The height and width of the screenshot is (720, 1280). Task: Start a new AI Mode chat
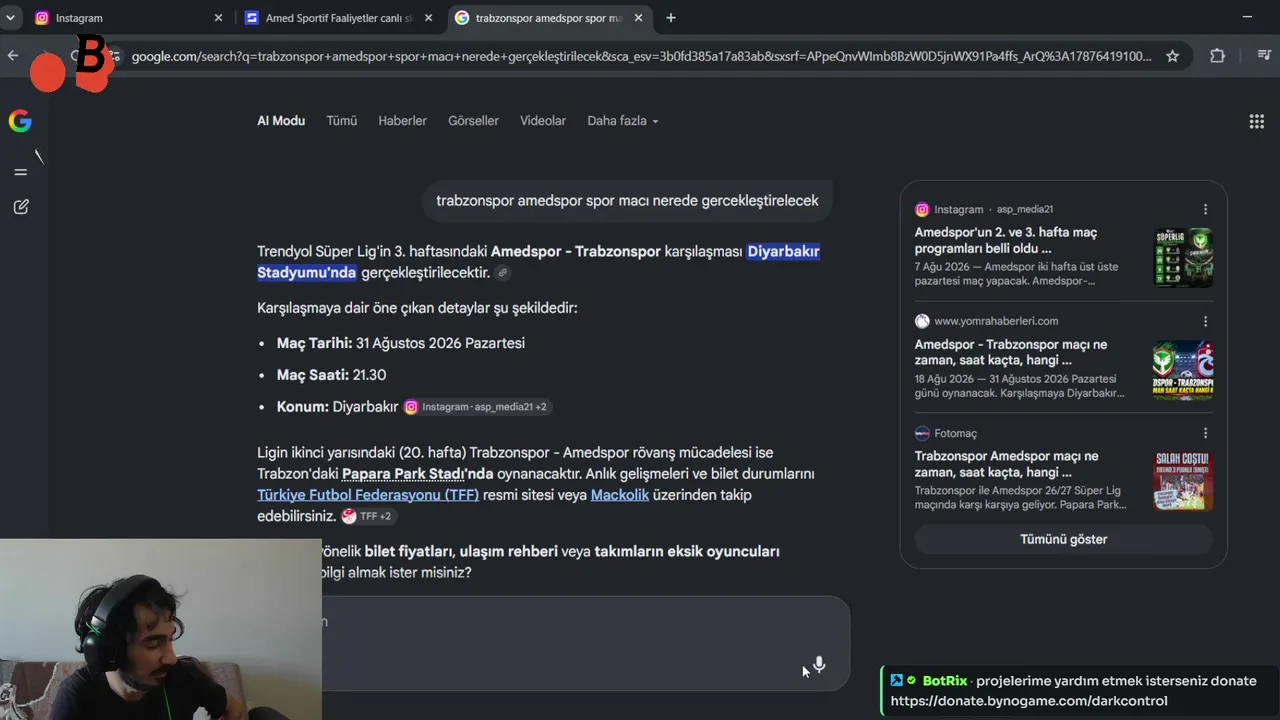point(21,207)
